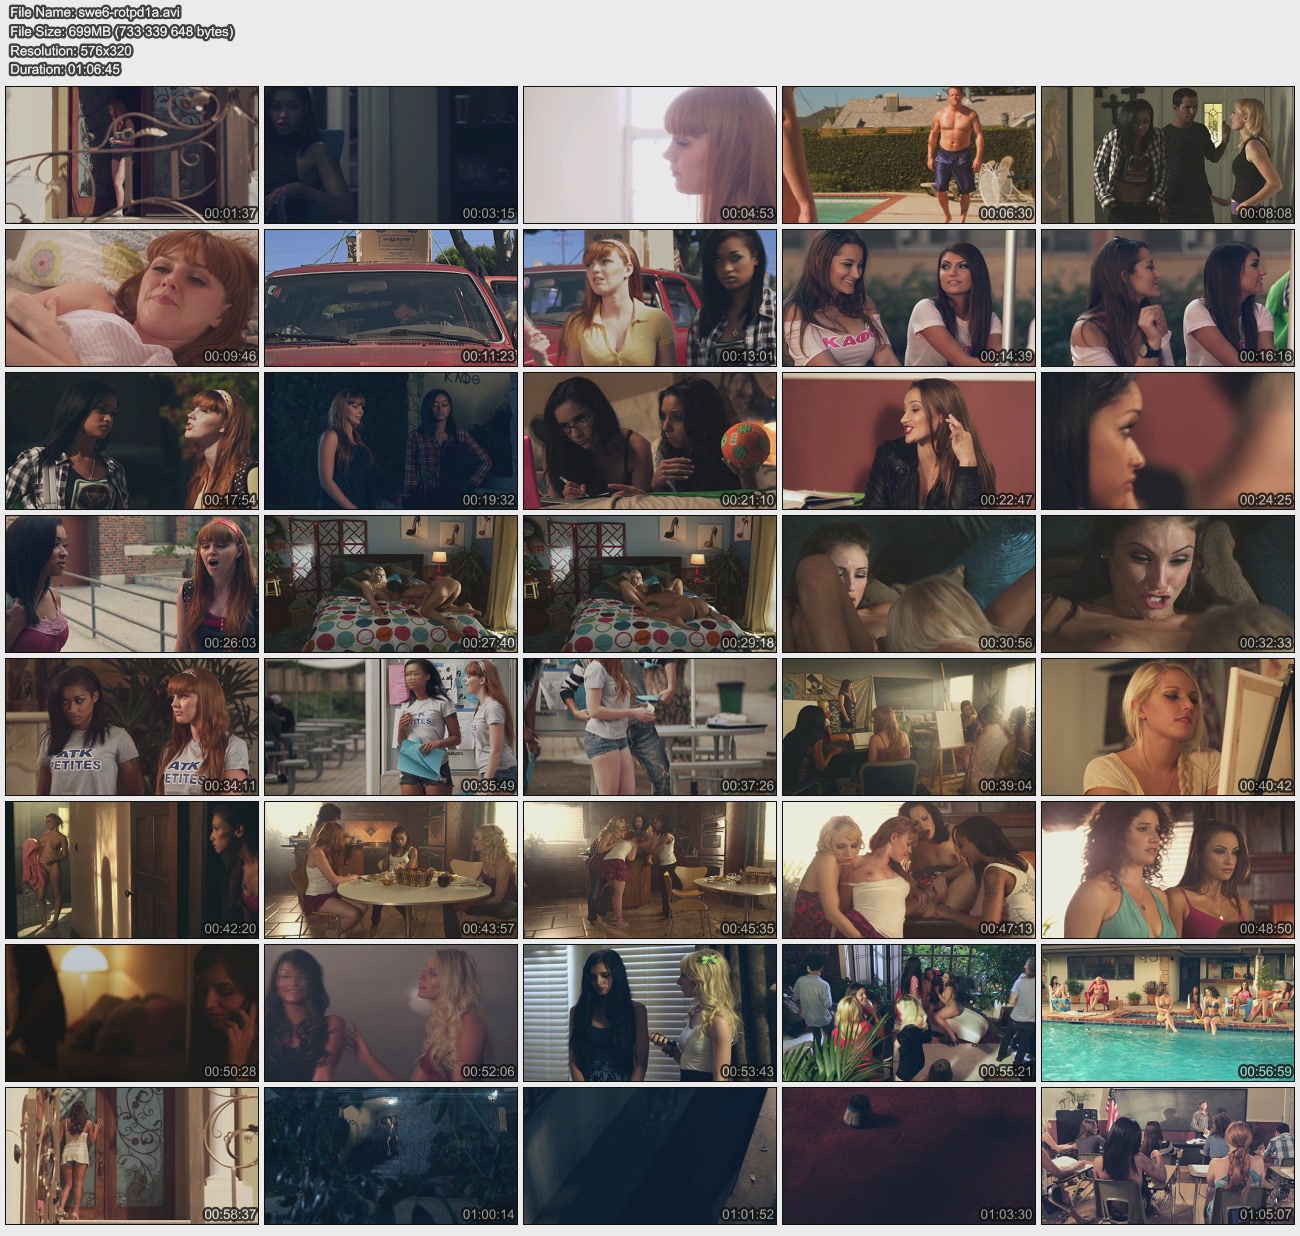Open the kitchen table thumbnail at 00:43:57
This screenshot has height=1236, width=1300.
point(391,870)
